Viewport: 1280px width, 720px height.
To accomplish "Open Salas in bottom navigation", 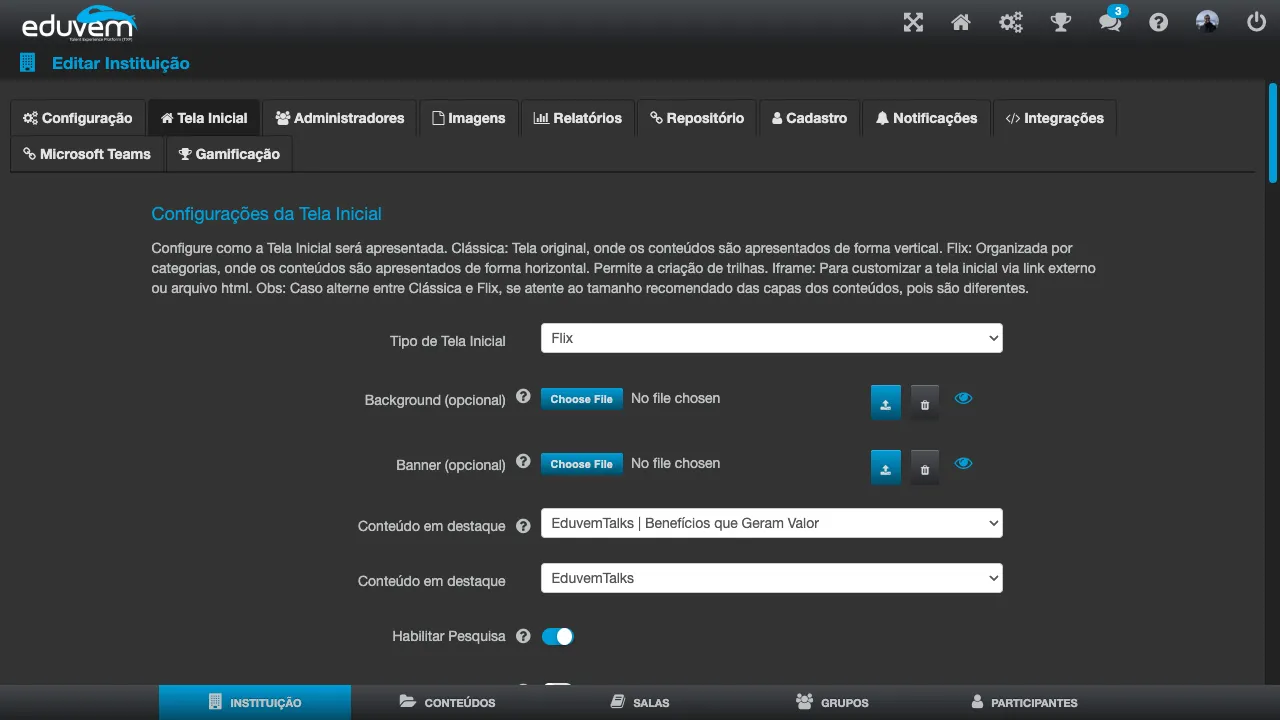I will pyautogui.click(x=640, y=702).
